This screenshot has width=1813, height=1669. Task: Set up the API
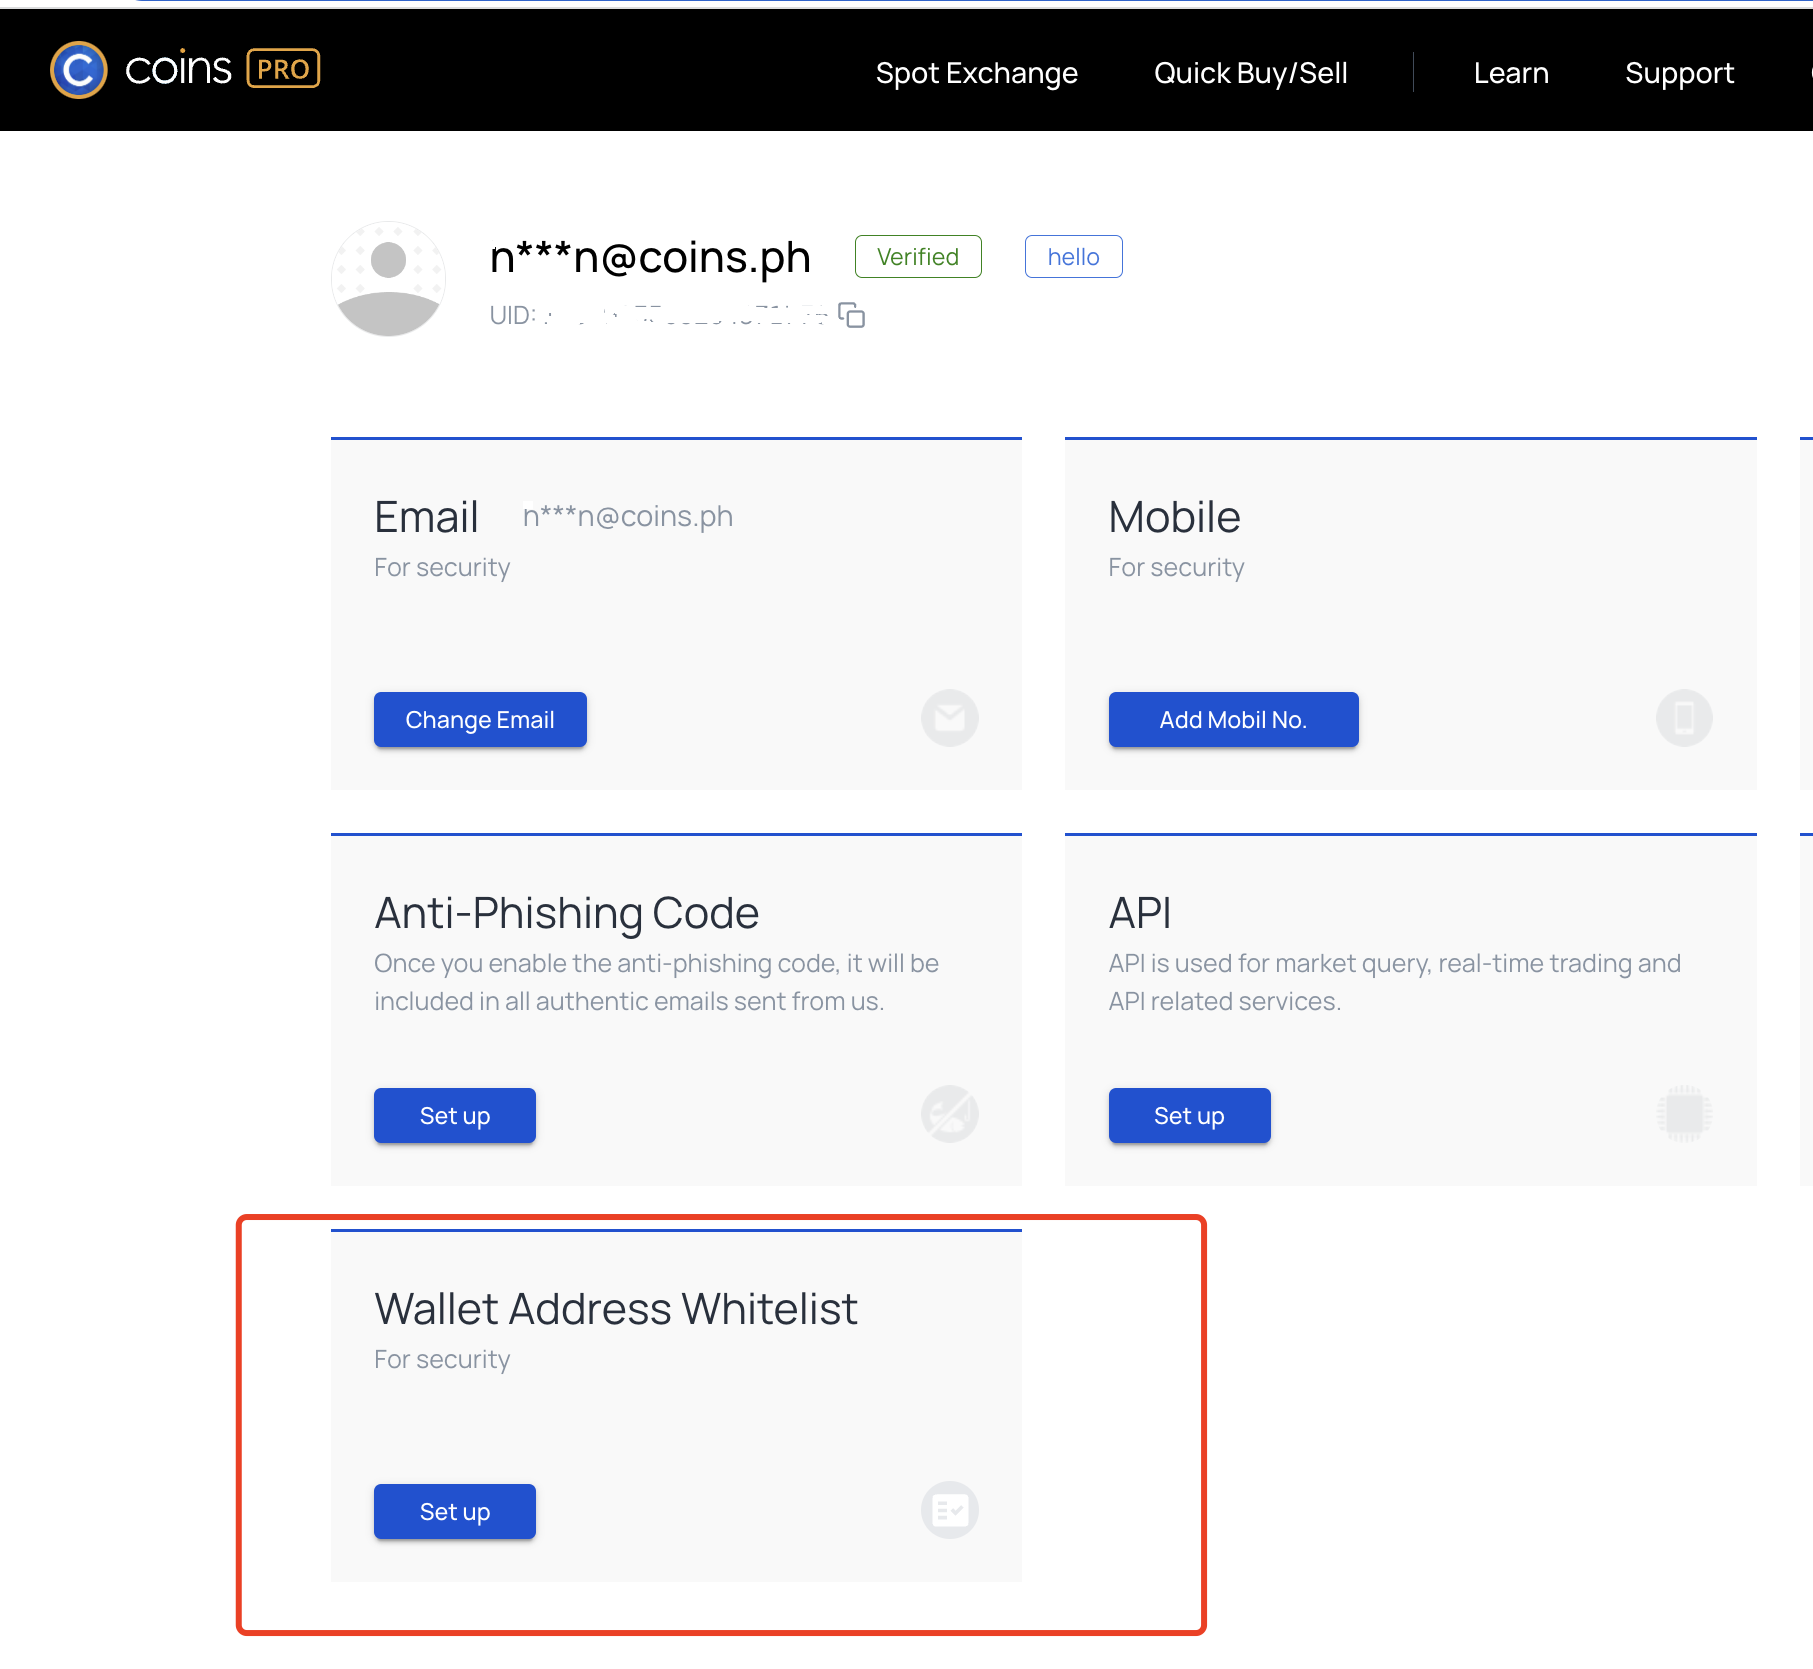[1189, 1116]
